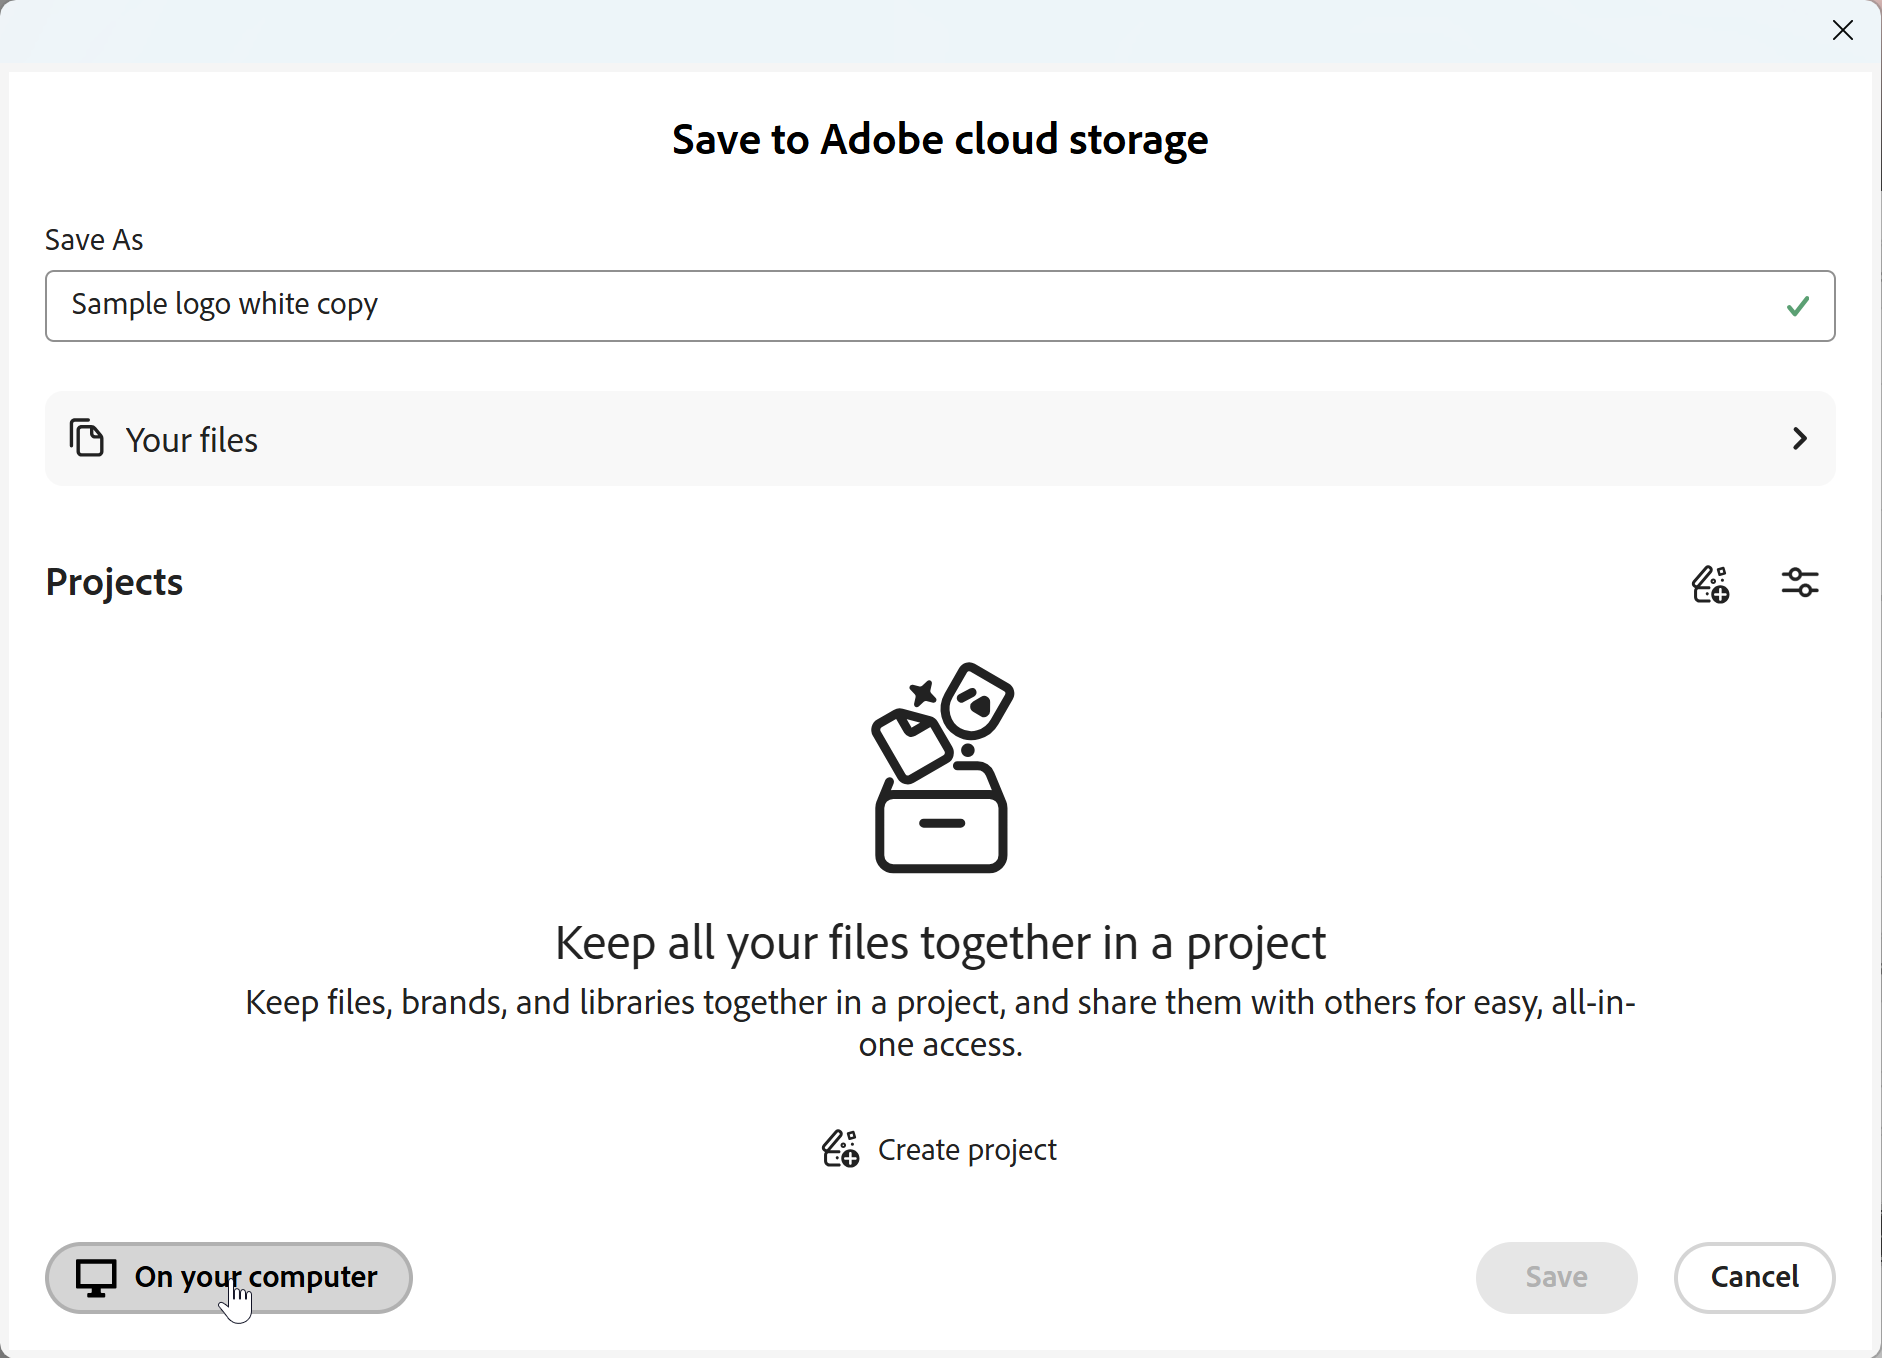Click the Save As label
This screenshot has height=1358, width=1882.
pos(94,240)
